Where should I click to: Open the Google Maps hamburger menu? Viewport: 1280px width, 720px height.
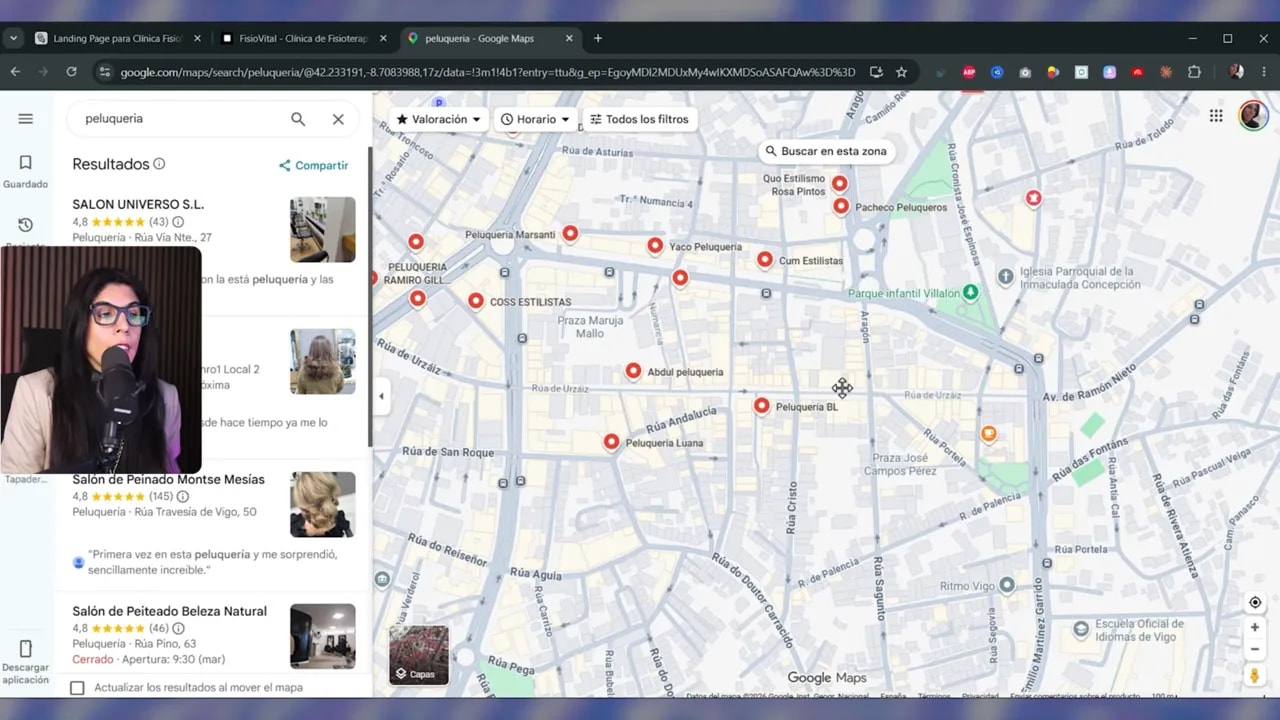point(25,118)
